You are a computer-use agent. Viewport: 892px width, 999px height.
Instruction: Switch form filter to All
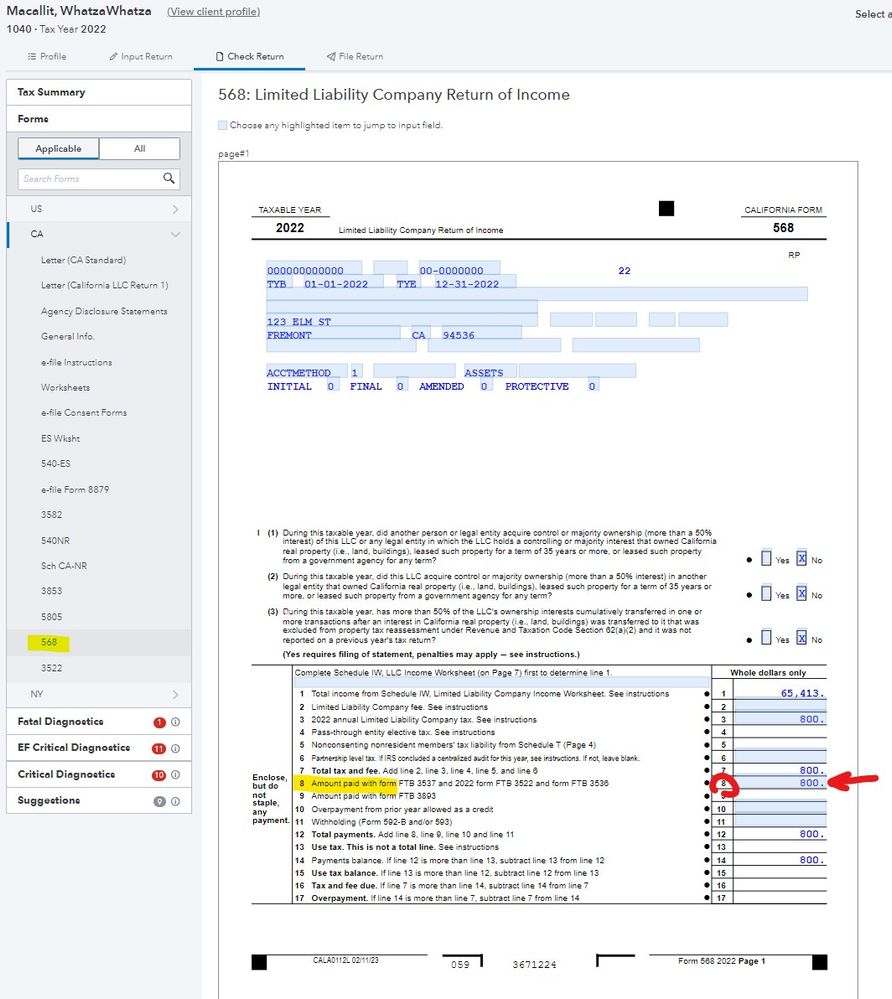click(x=139, y=149)
